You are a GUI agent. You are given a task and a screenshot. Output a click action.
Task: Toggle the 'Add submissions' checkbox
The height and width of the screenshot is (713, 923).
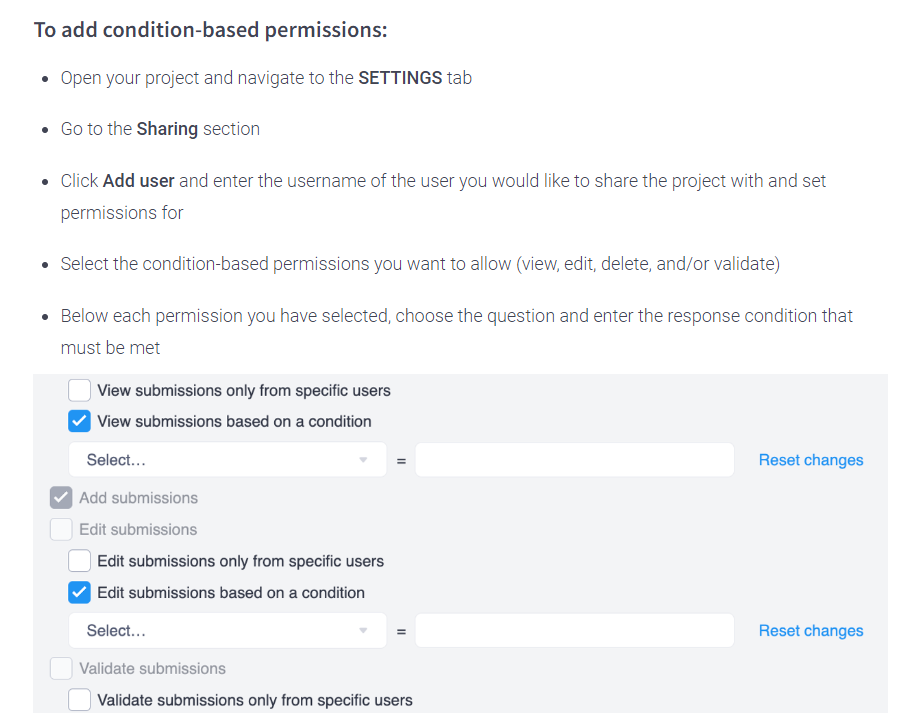[61, 497]
